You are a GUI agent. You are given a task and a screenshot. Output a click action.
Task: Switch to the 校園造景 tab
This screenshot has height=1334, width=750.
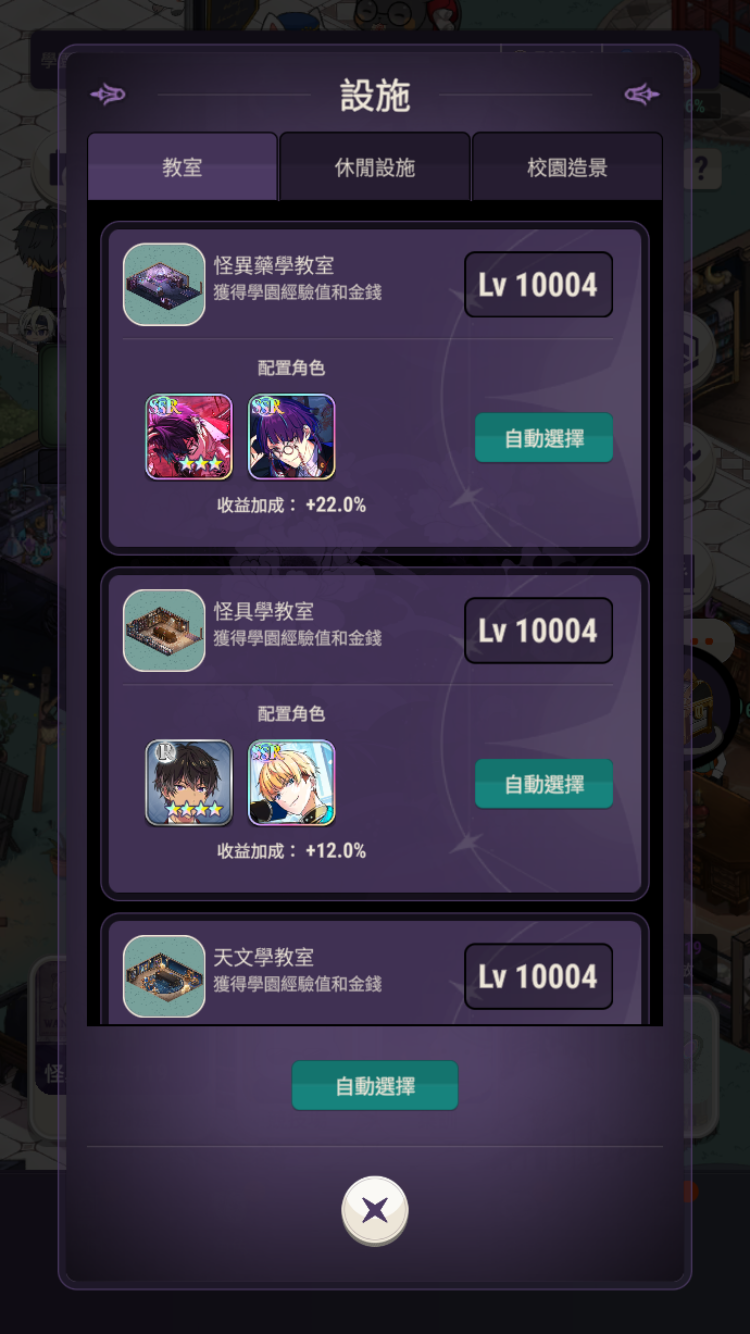[567, 167]
